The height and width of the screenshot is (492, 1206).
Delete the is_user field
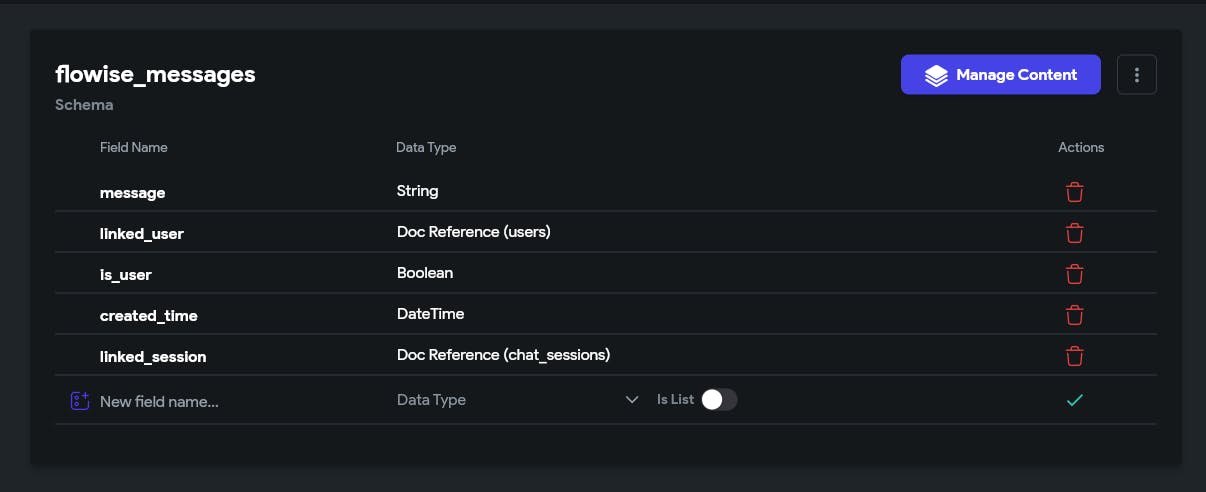pyautogui.click(x=1074, y=274)
